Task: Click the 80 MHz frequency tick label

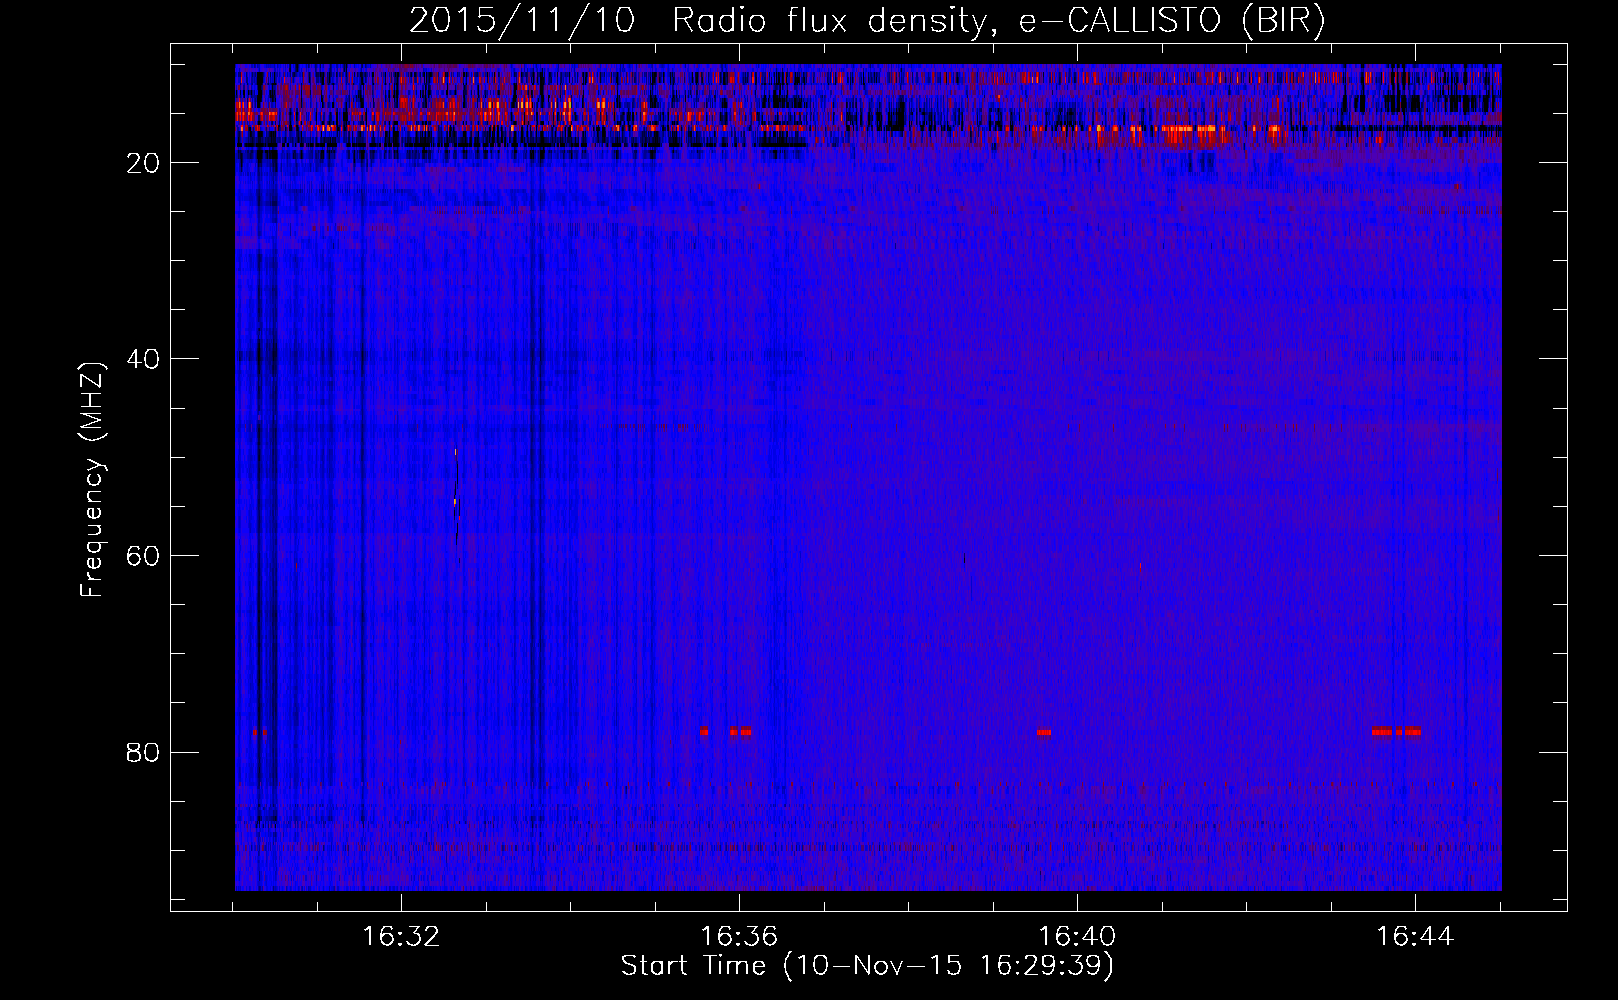Action: [143, 752]
